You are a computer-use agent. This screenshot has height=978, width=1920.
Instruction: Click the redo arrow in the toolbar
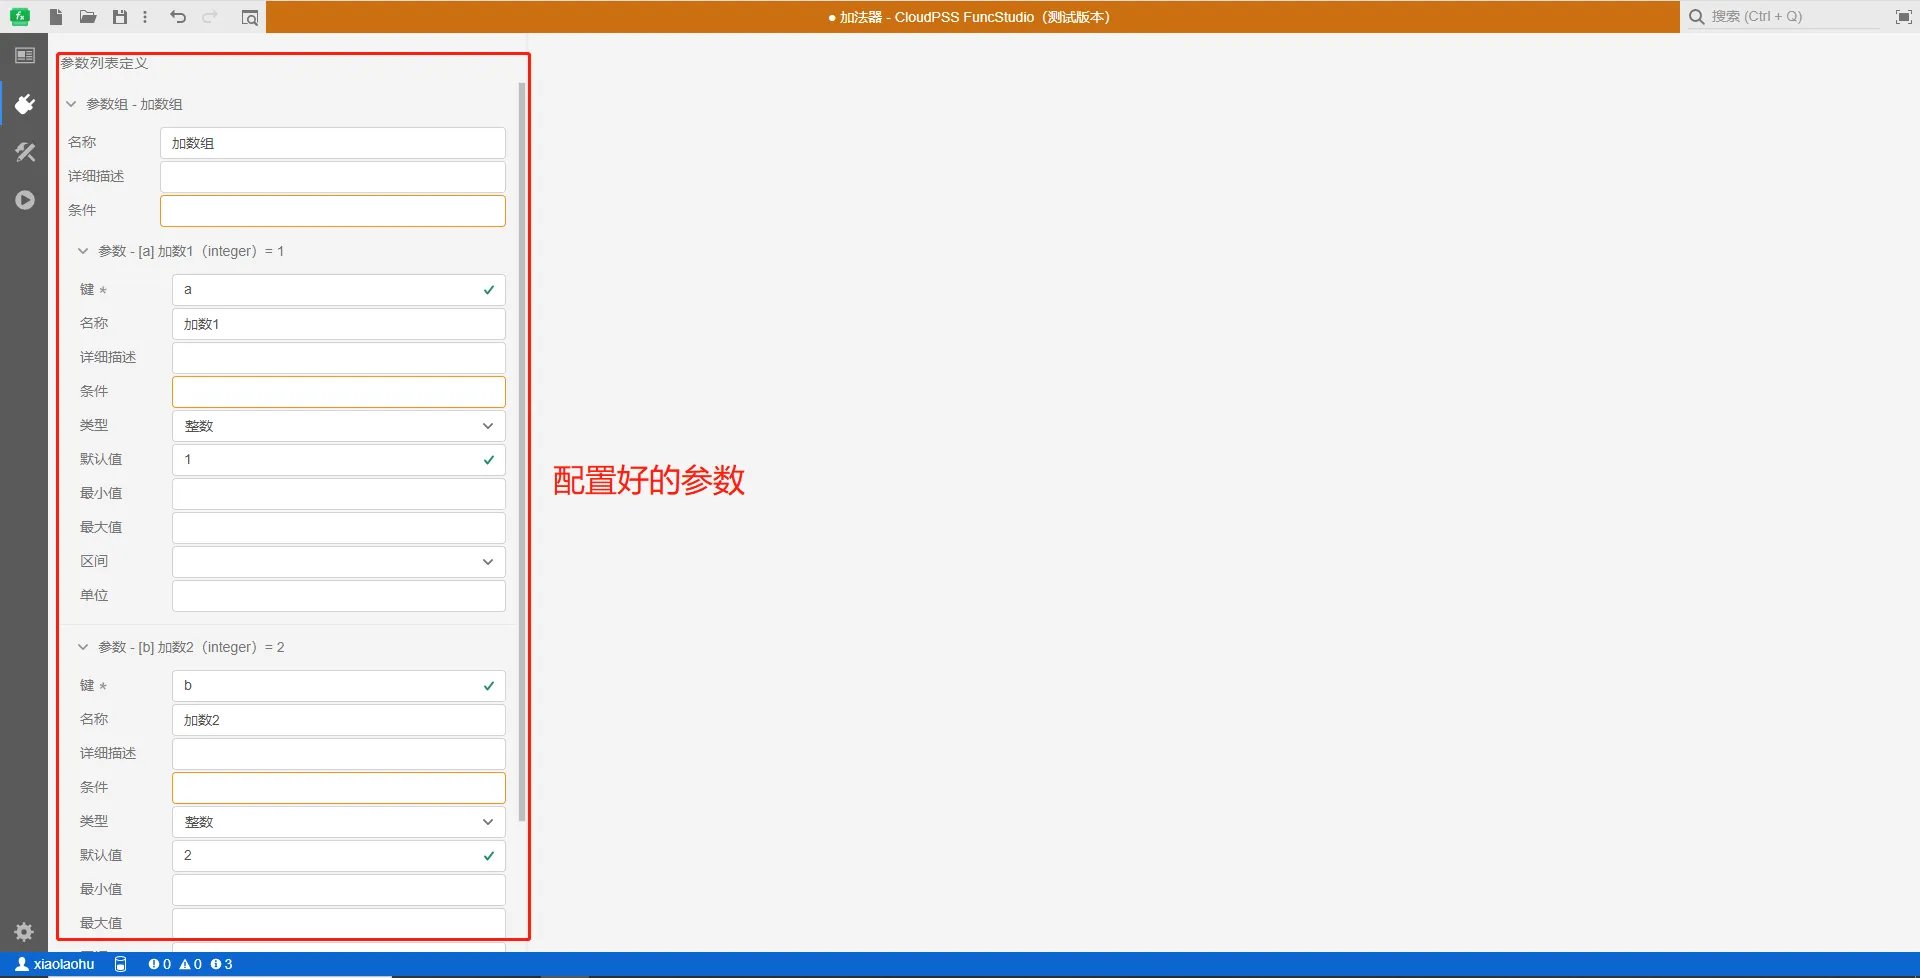pyautogui.click(x=210, y=17)
